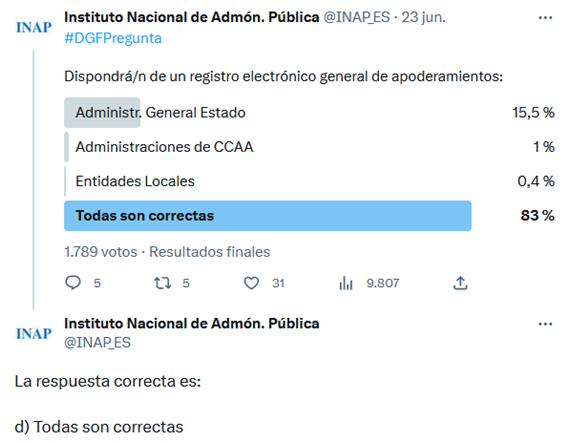Open the 23 jun. tweet date link
This screenshot has height=443, width=570.
423,17
